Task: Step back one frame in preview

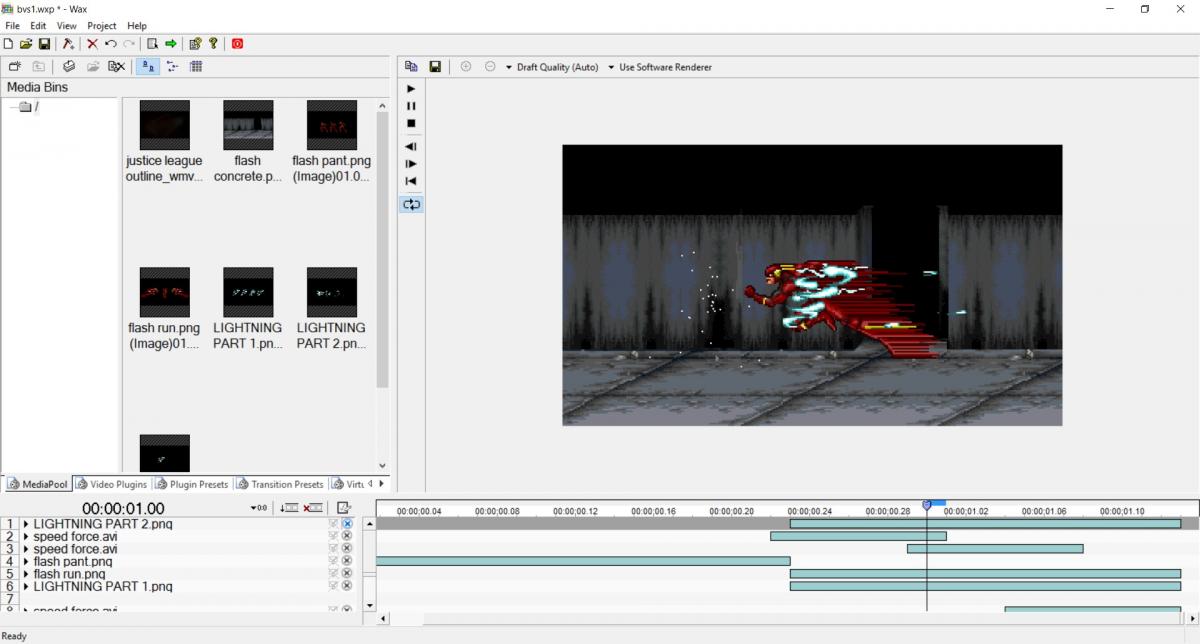Action: click(411, 147)
